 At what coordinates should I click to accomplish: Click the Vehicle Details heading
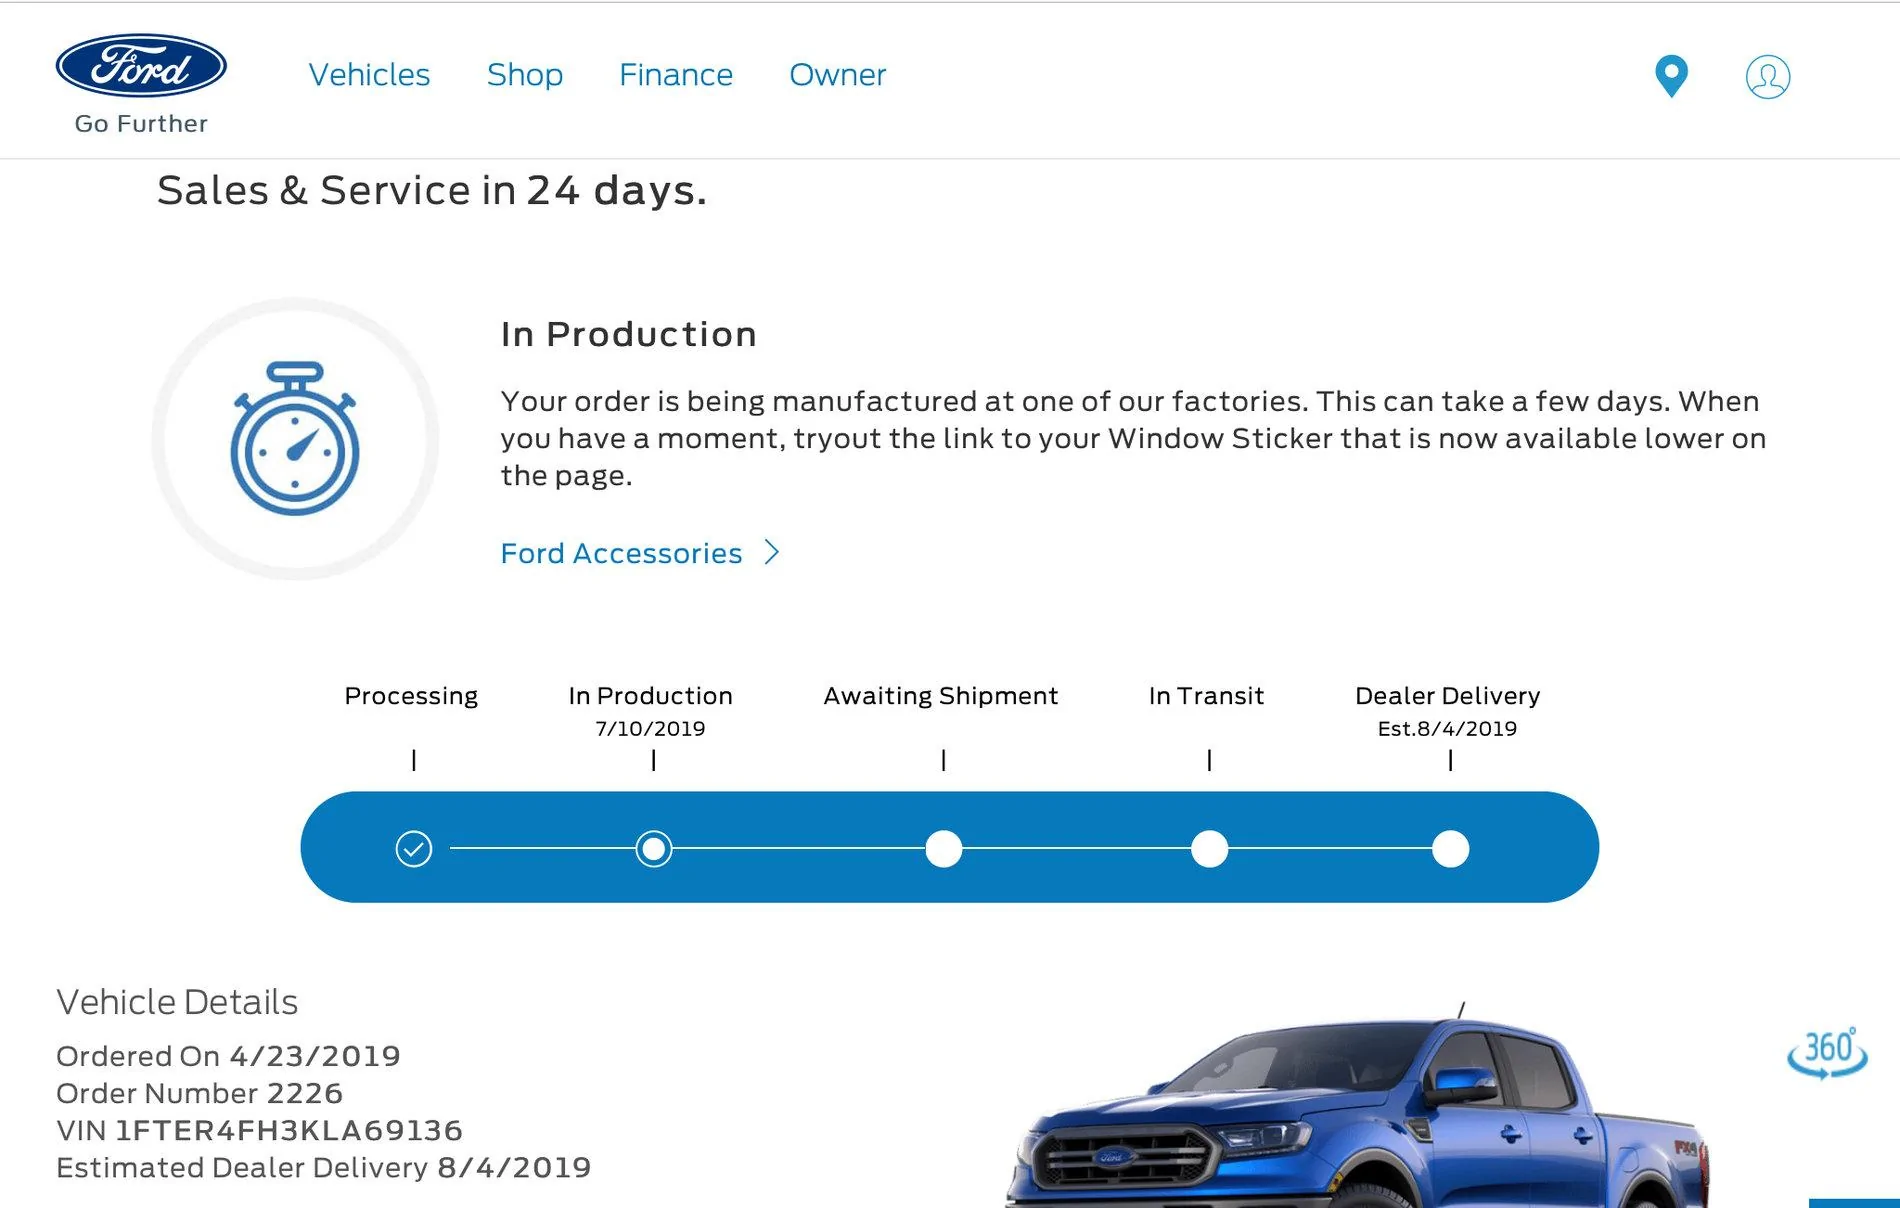[x=177, y=1002]
